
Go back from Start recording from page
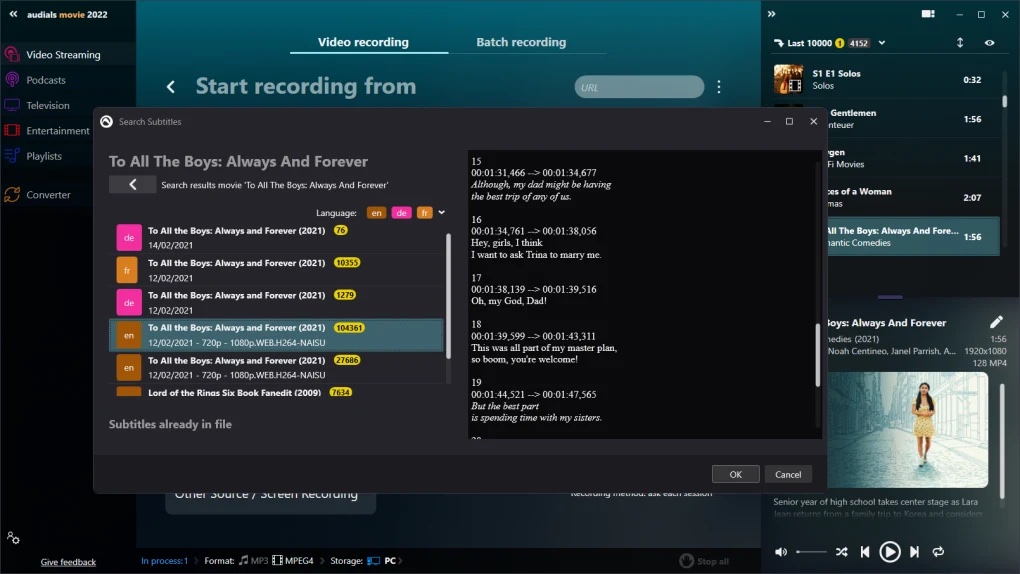tap(170, 87)
